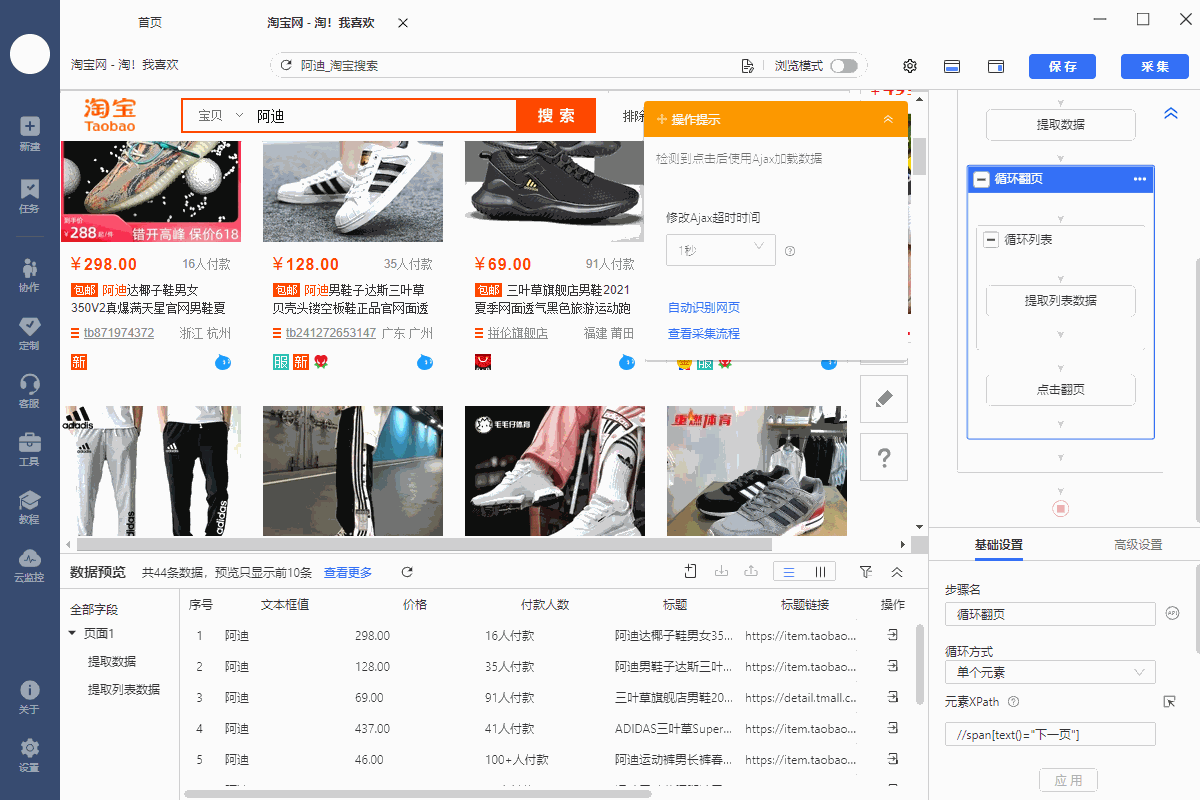
Task: Select the 点击翻页 workflow step
Action: (x=1061, y=390)
